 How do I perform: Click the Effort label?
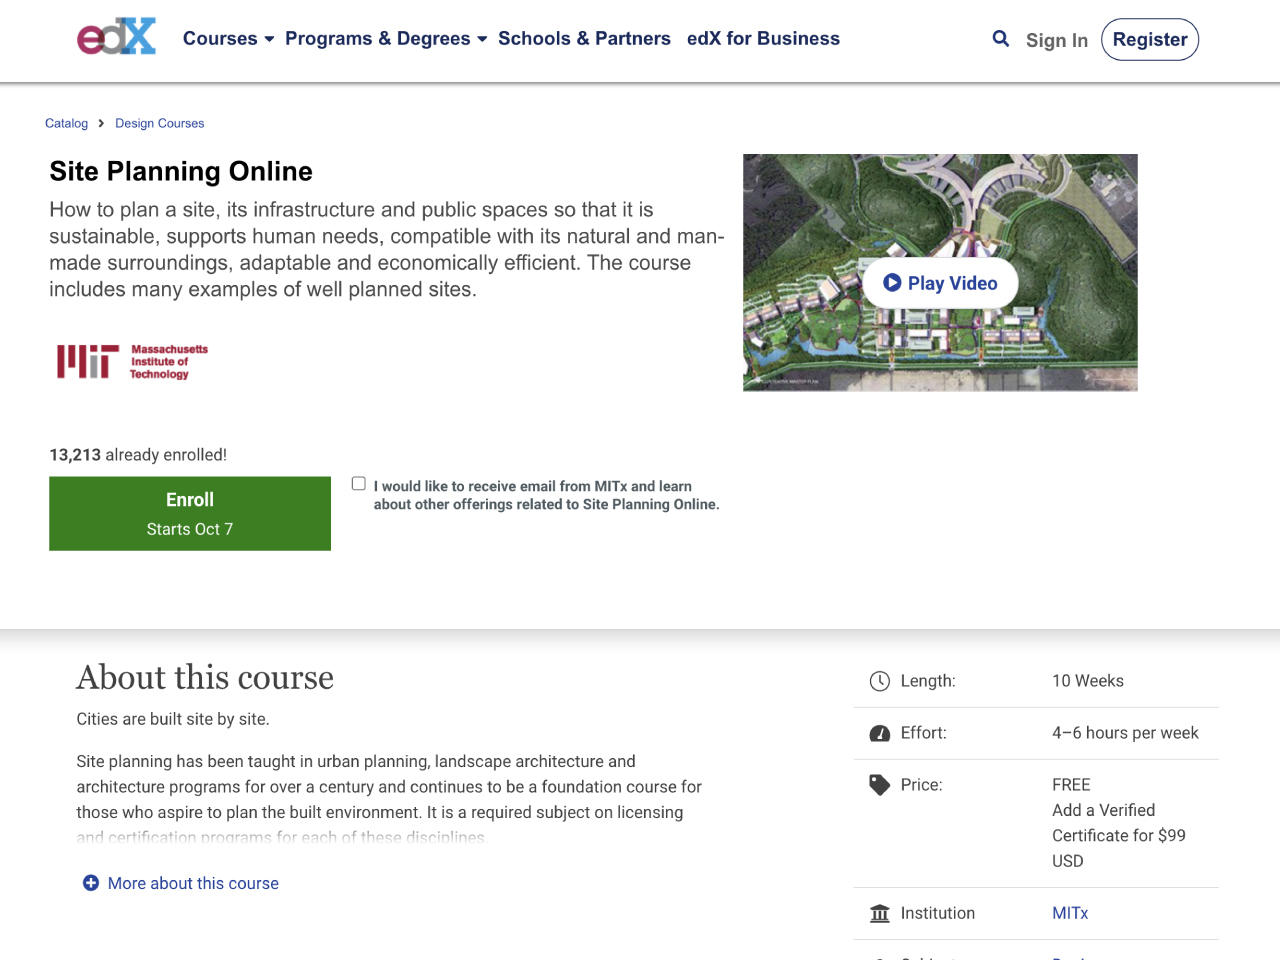pos(924,733)
